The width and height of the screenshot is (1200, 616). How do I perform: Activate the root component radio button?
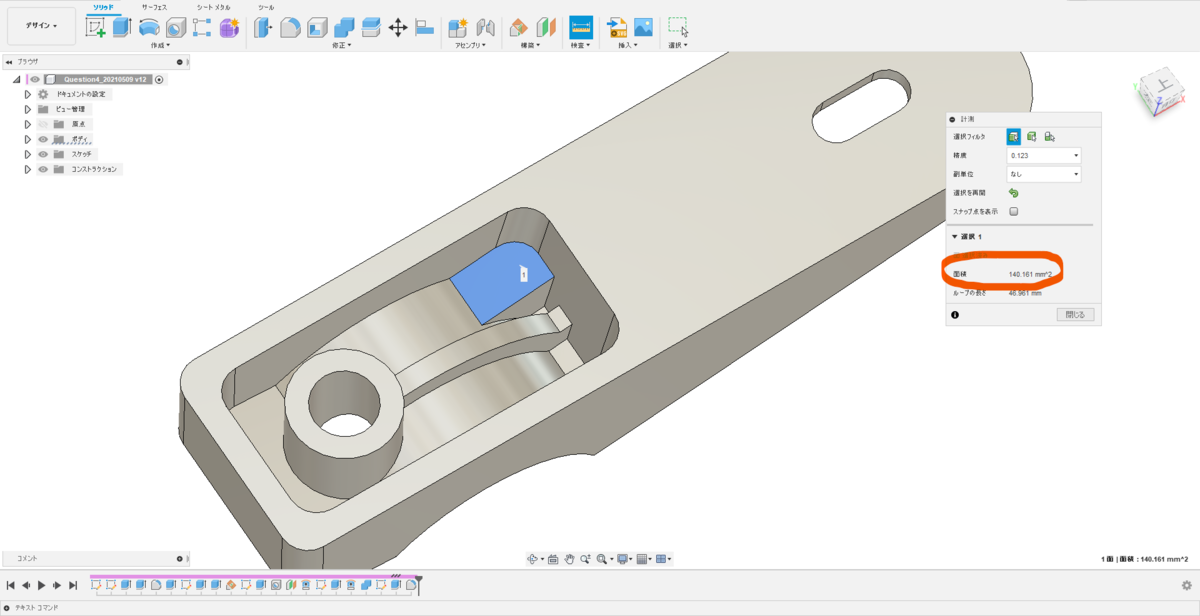(159, 79)
